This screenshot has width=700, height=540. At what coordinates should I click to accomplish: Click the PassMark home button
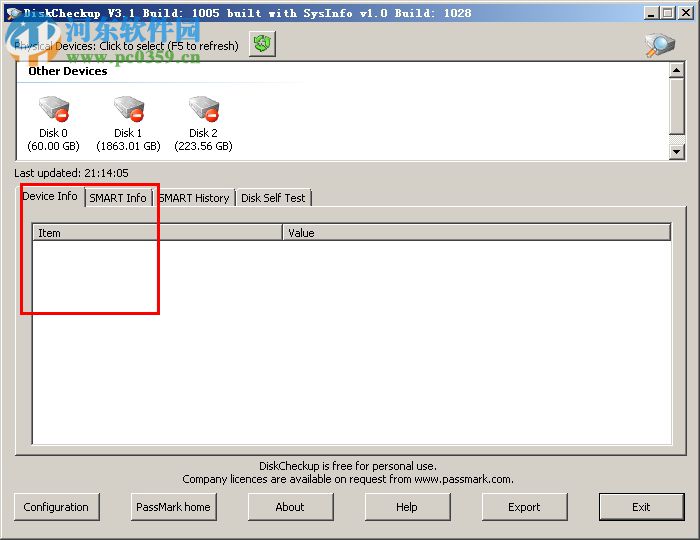[x=173, y=507]
